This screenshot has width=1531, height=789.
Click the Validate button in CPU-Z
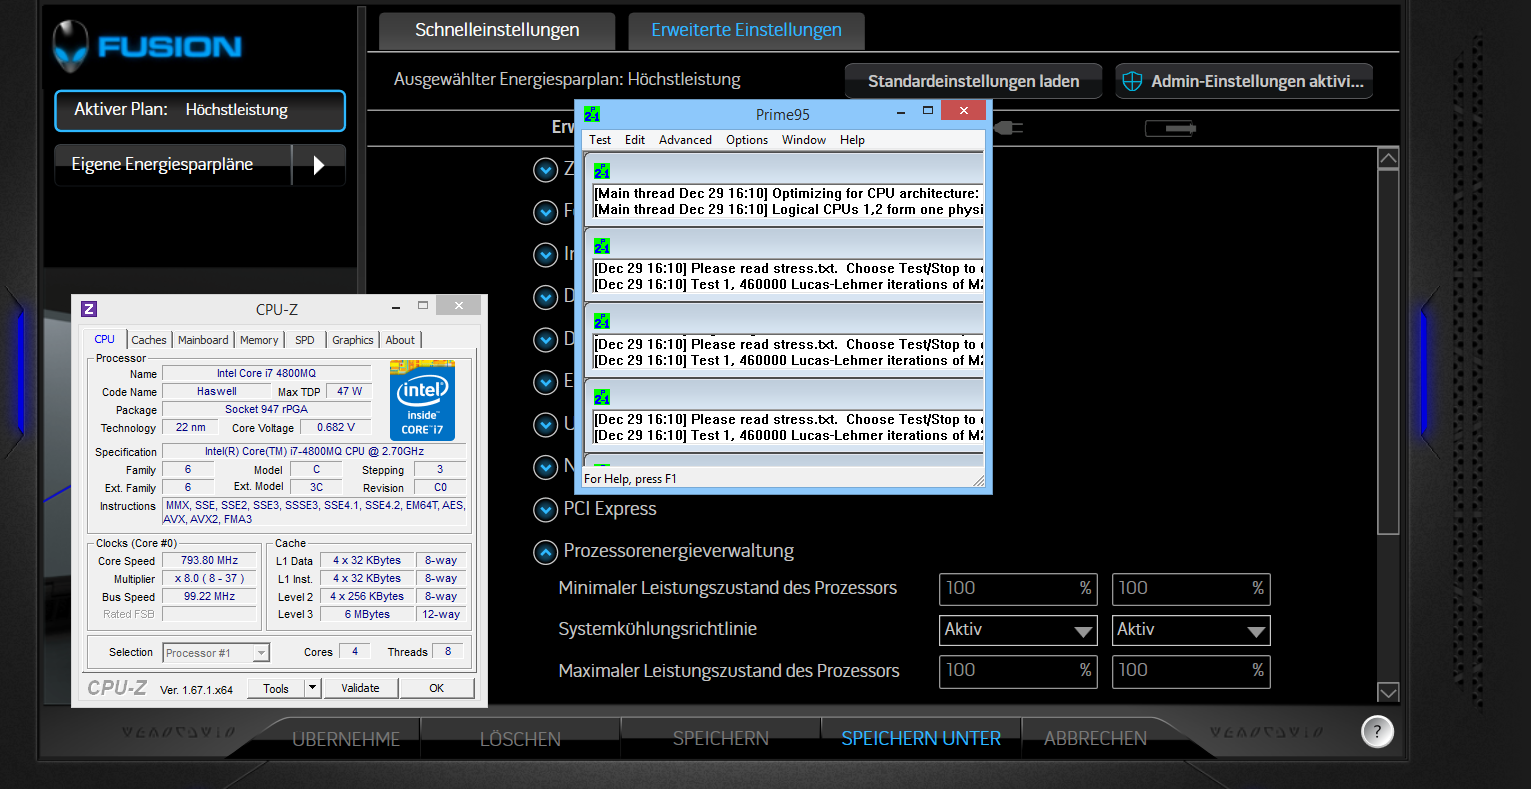[360, 688]
